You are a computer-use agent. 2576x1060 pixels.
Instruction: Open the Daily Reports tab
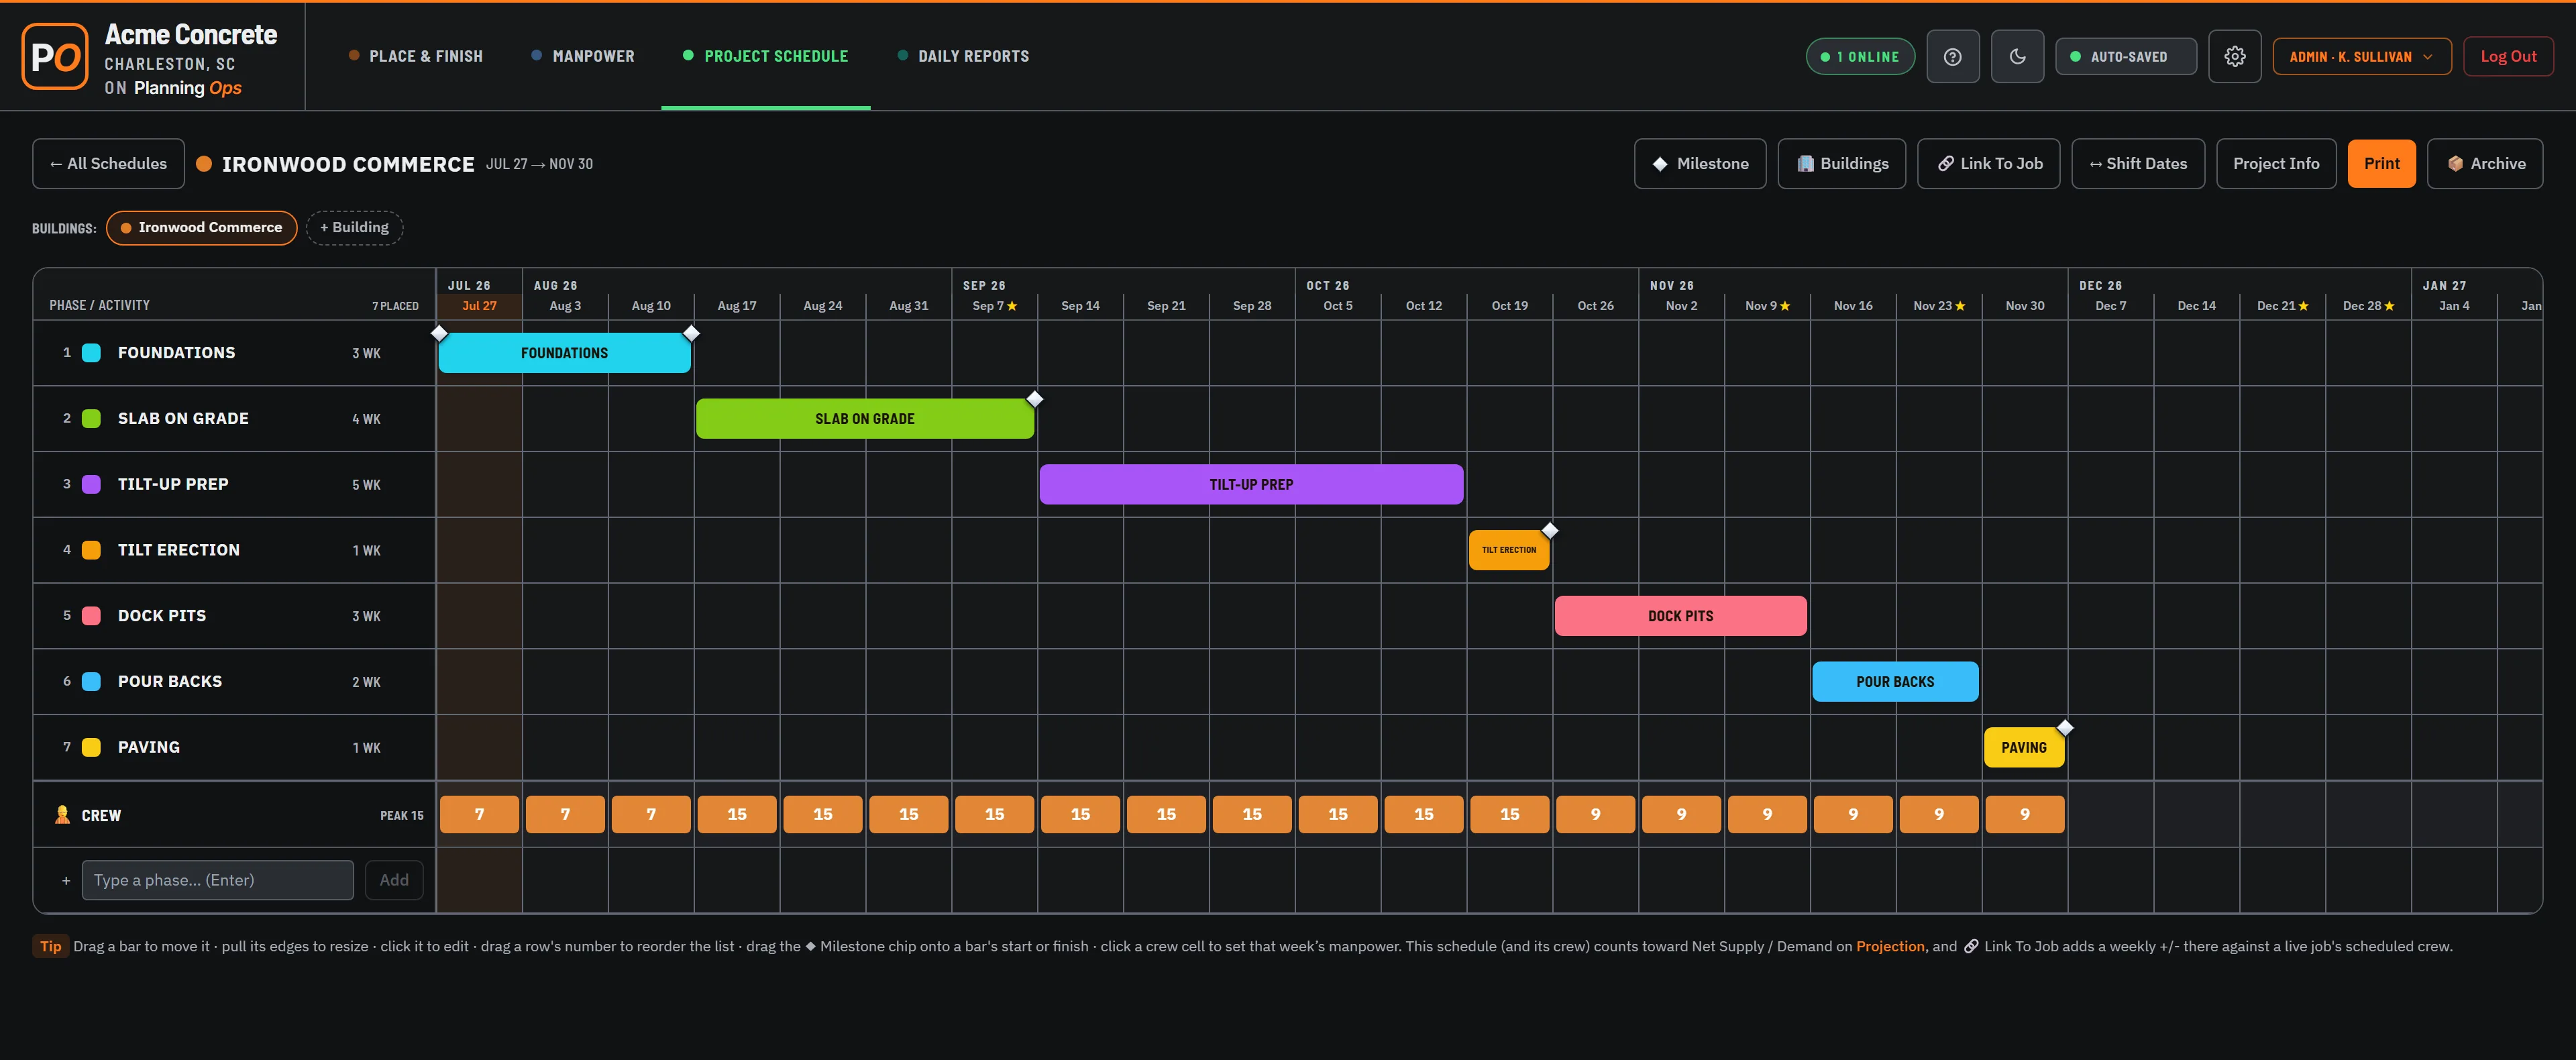pyautogui.click(x=963, y=56)
